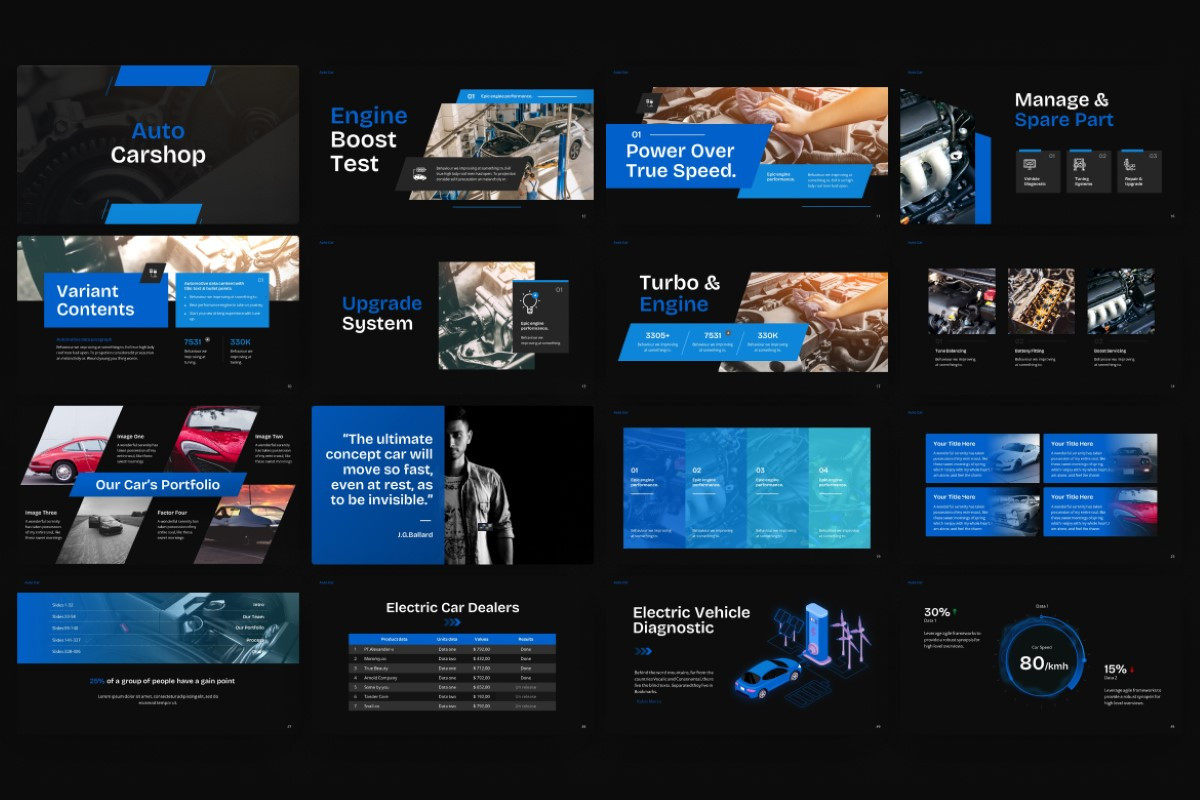Click the lightbulb icon on Upgrade System slide
Image resolution: width=1200 pixels, height=800 pixels.
click(530, 301)
